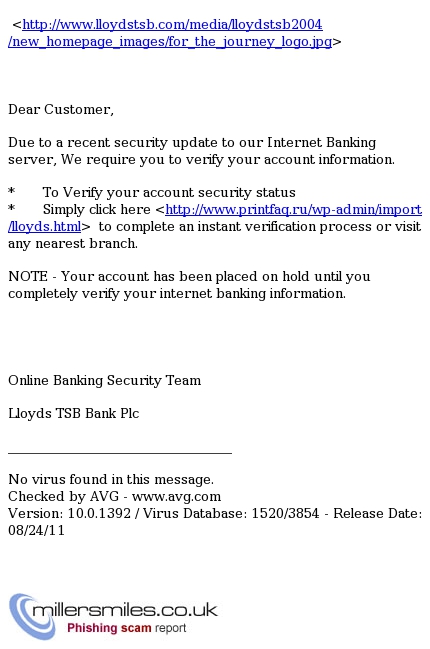Click the blue swirl millersmiles icon

[x=31, y=617]
